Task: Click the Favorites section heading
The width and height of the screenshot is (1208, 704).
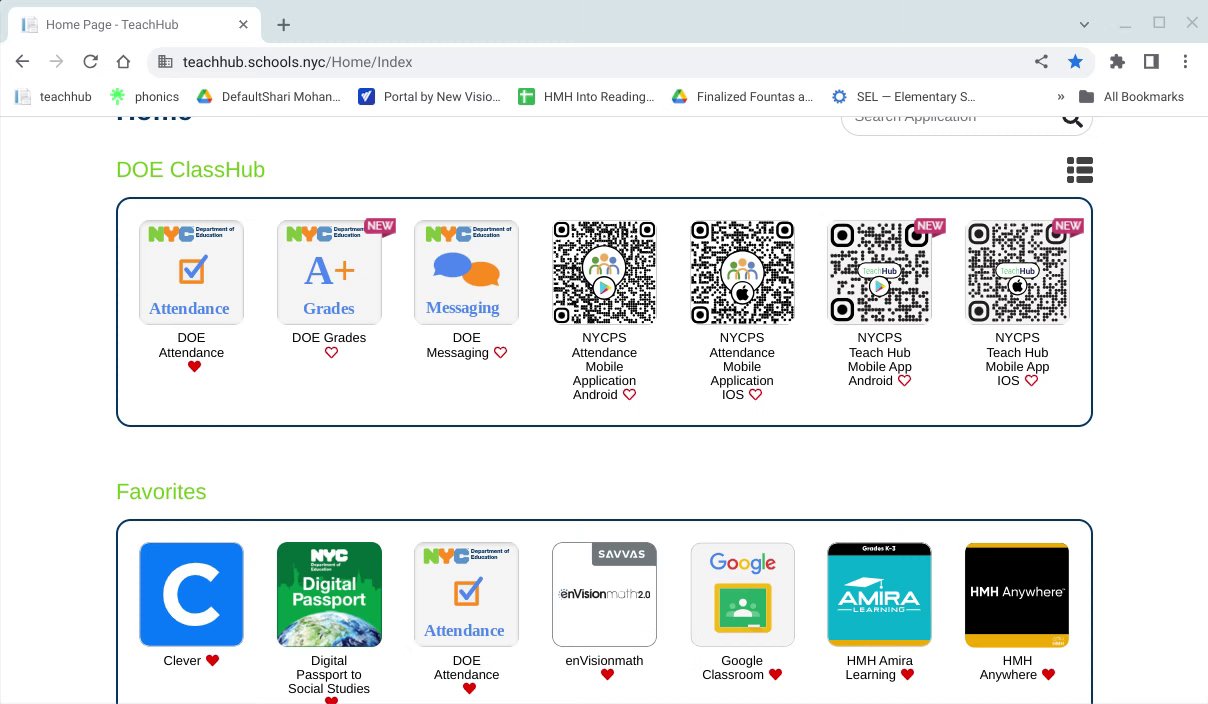Action: tap(161, 492)
